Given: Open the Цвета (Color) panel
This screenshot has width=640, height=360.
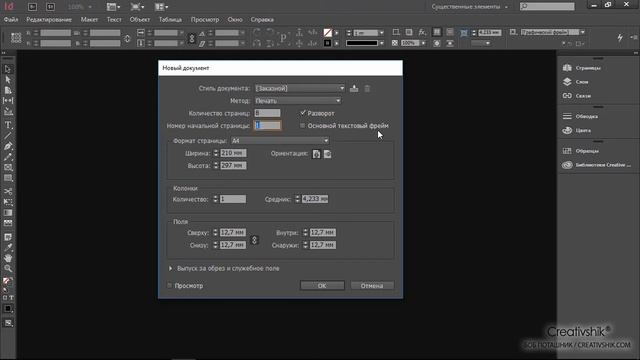Looking at the screenshot, I should [577, 130].
